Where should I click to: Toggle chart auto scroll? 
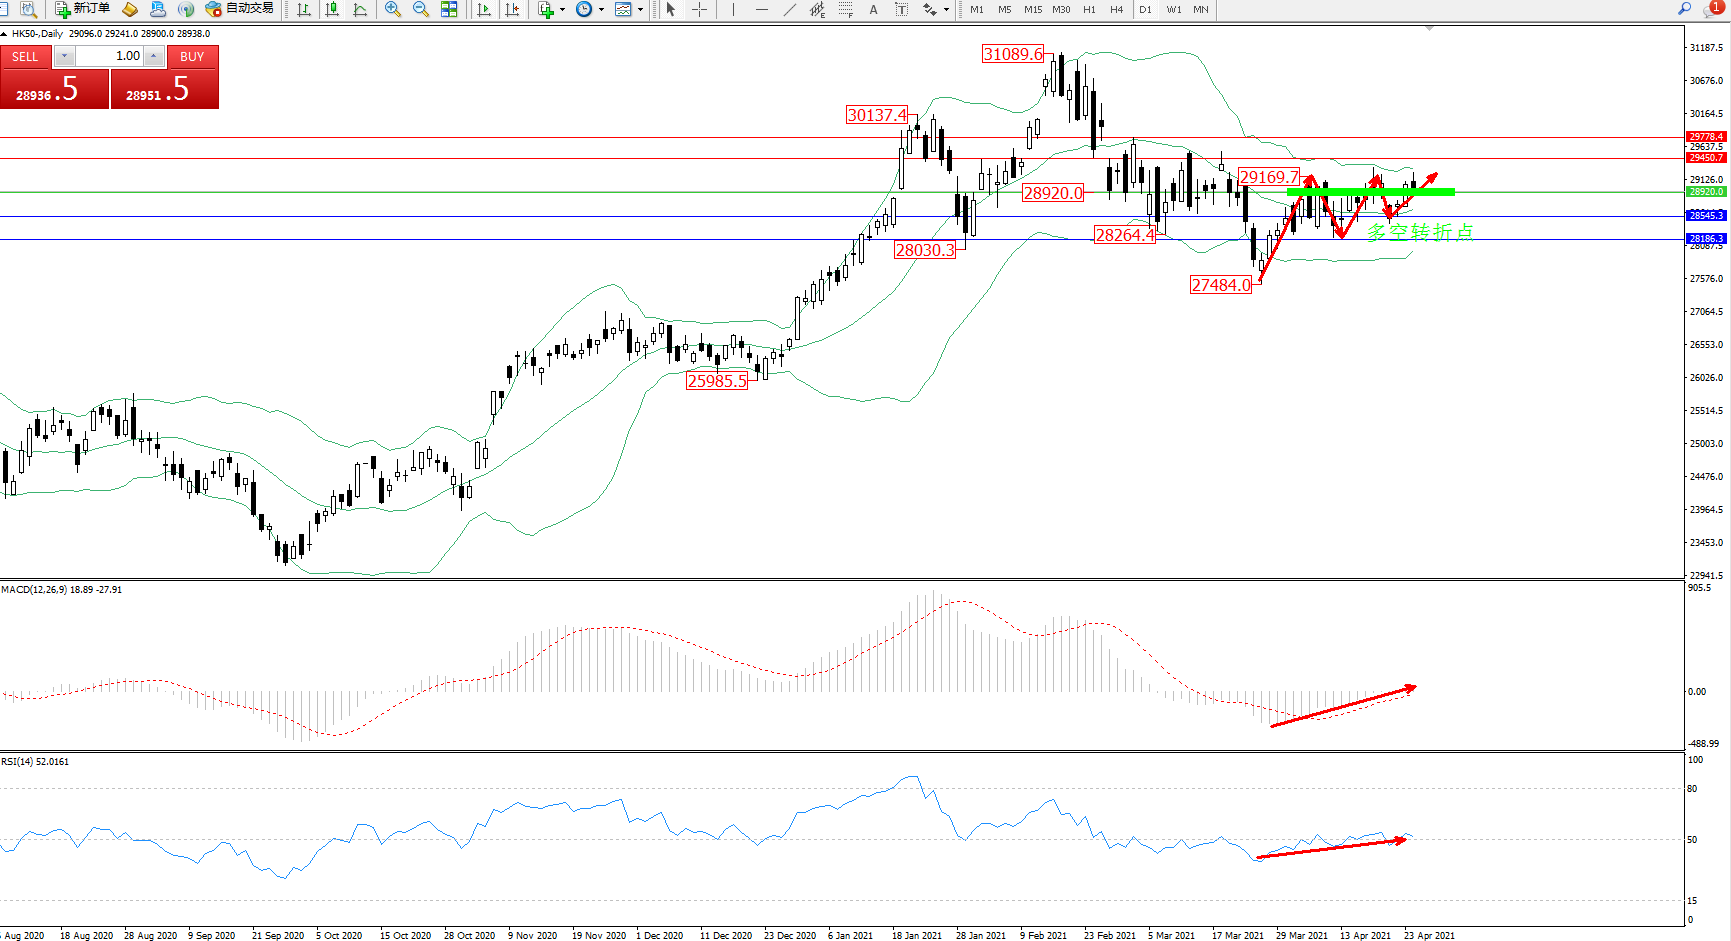tap(484, 9)
